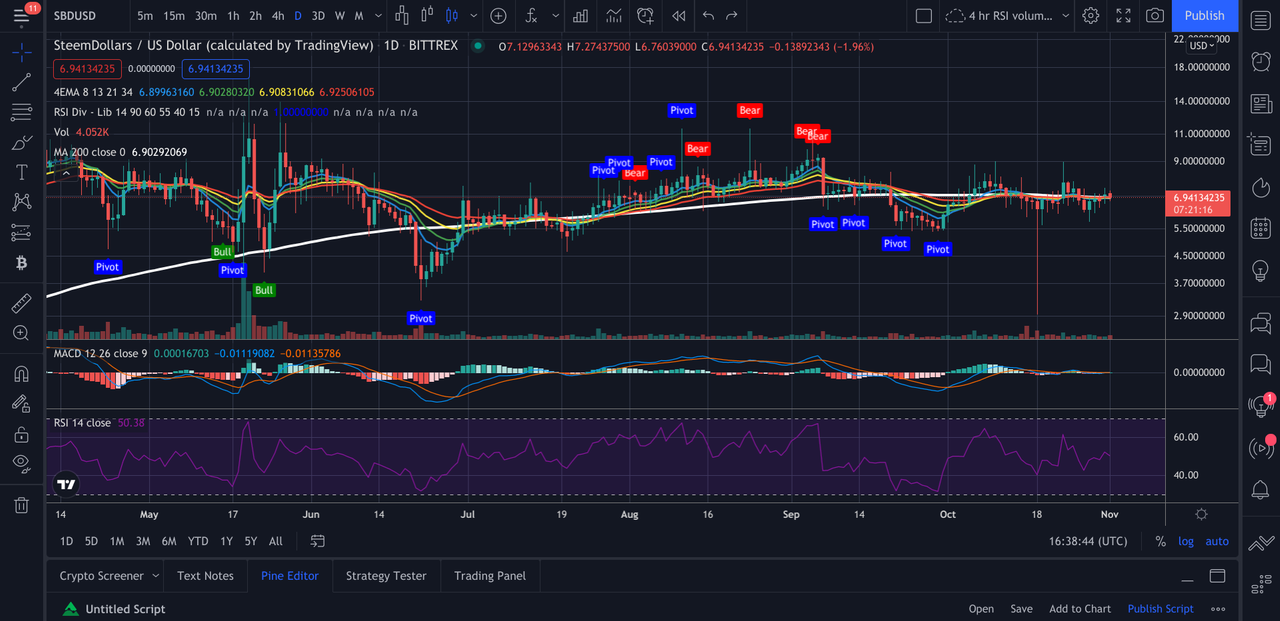
Task: Open the Bitcoin icons tool
Action: click(21, 262)
